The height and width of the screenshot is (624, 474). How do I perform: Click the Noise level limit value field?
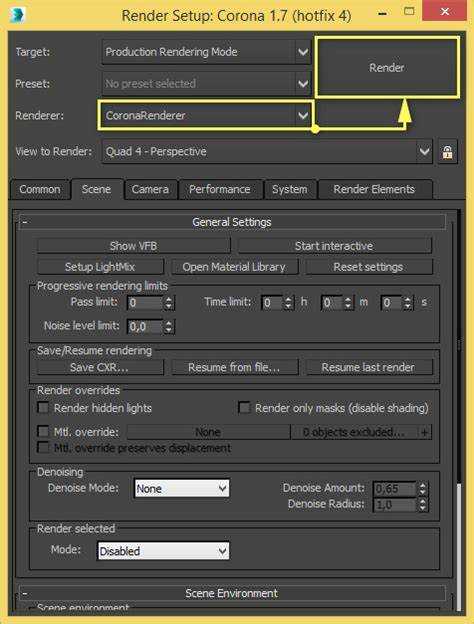click(145, 327)
